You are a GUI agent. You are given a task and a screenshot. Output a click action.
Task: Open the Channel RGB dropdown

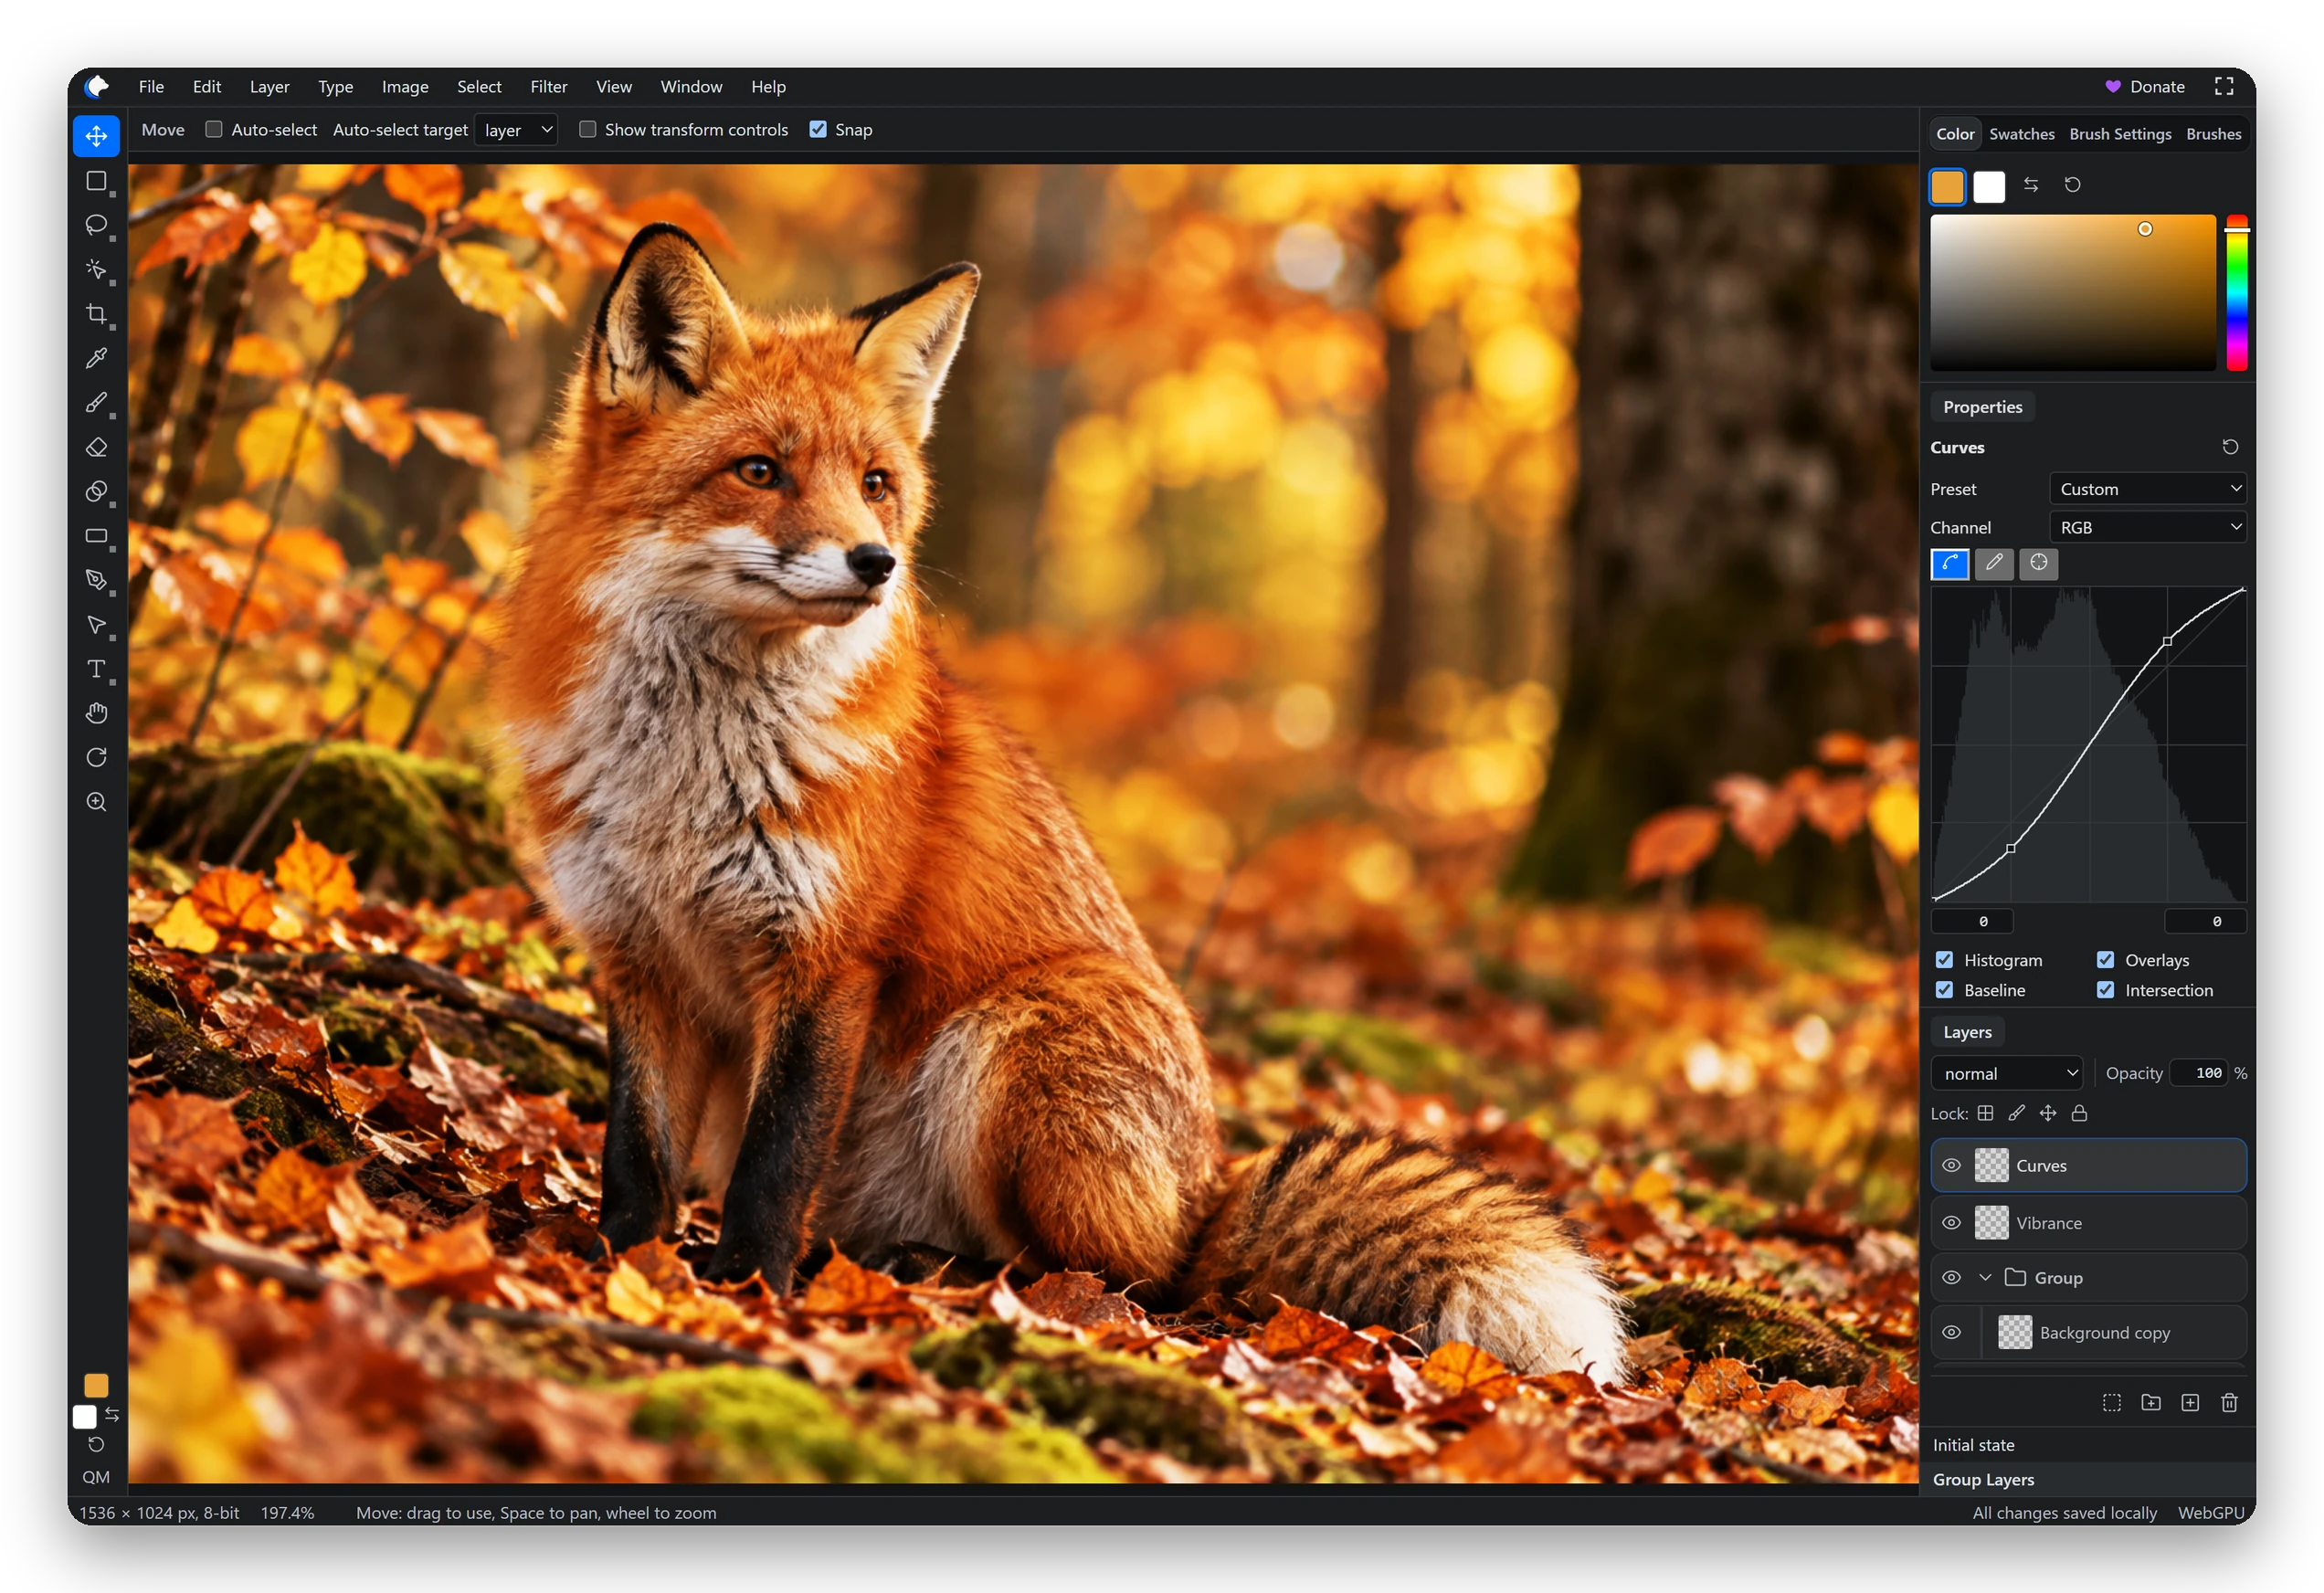[x=2147, y=527]
